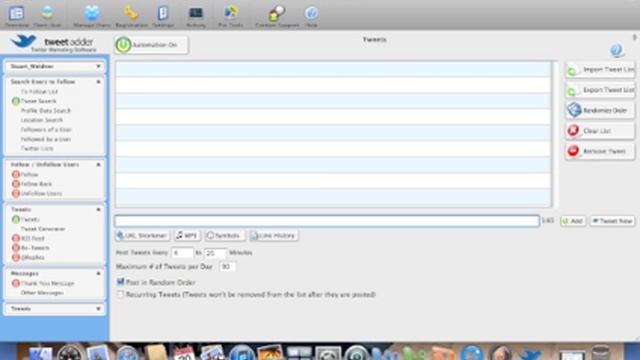
Task: Click the green Automation On power icon
Action: click(123, 45)
